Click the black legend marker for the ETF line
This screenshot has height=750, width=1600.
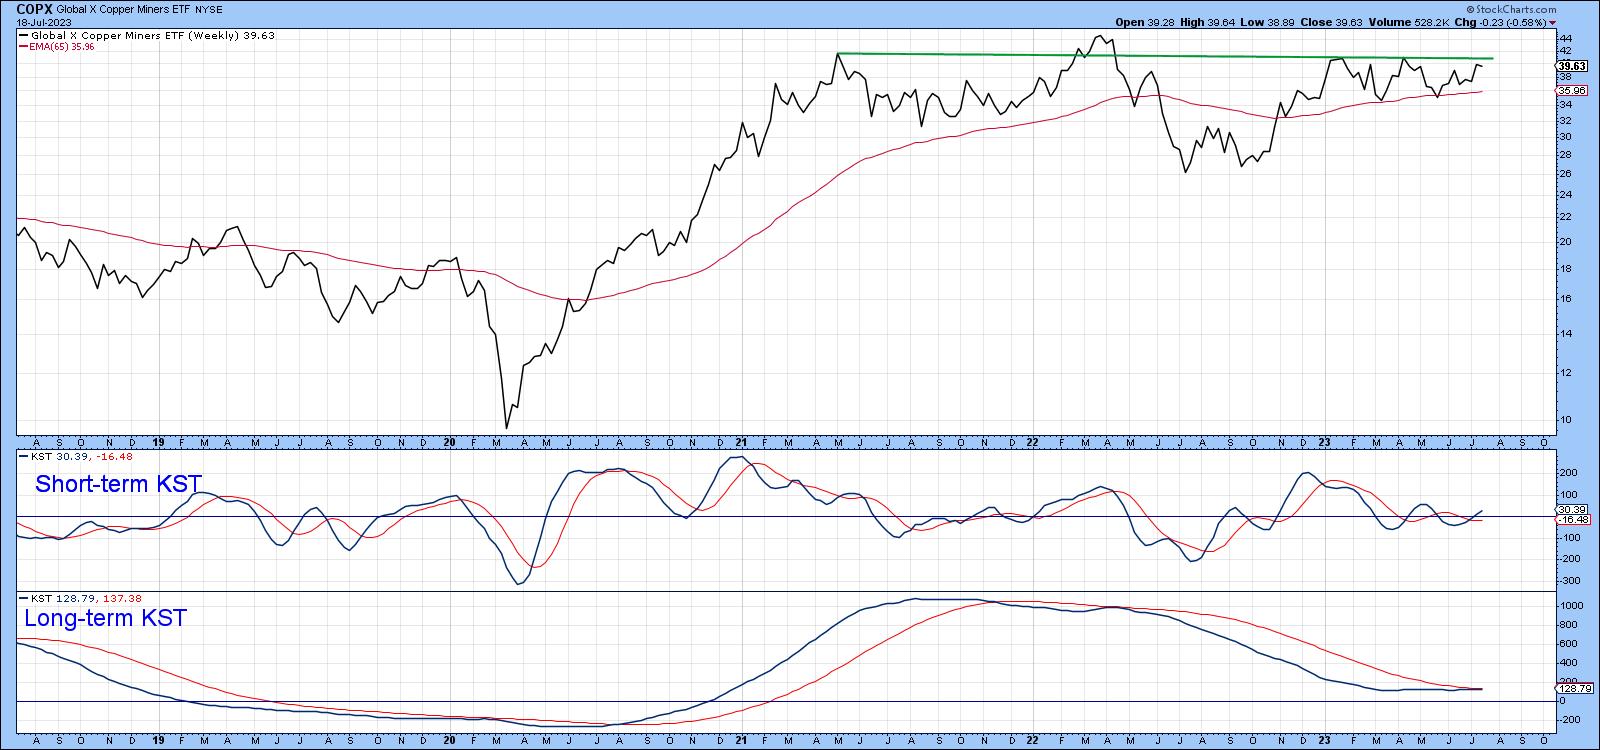point(24,35)
